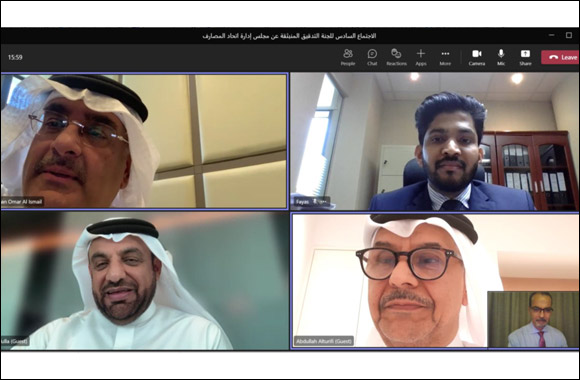Viewport: 580px width, 380px height.
Task: Minimize the meeting window
Action: (552, 35)
